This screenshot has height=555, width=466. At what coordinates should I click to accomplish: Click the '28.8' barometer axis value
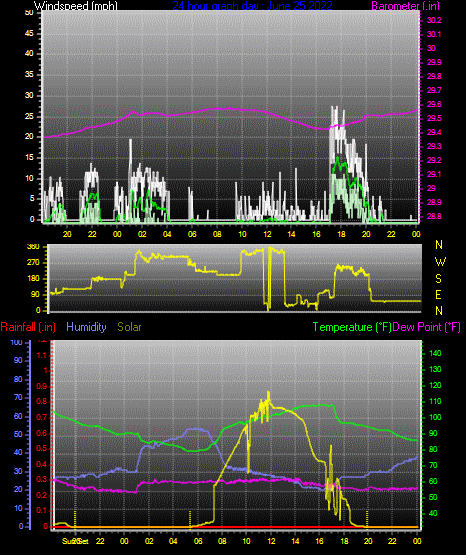click(x=434, y=216)
